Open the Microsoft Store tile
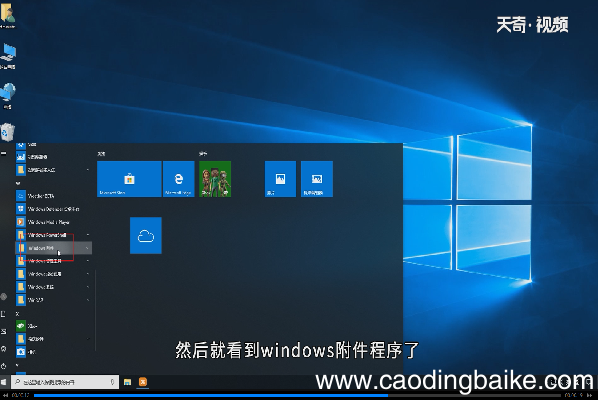 [129, 179]
